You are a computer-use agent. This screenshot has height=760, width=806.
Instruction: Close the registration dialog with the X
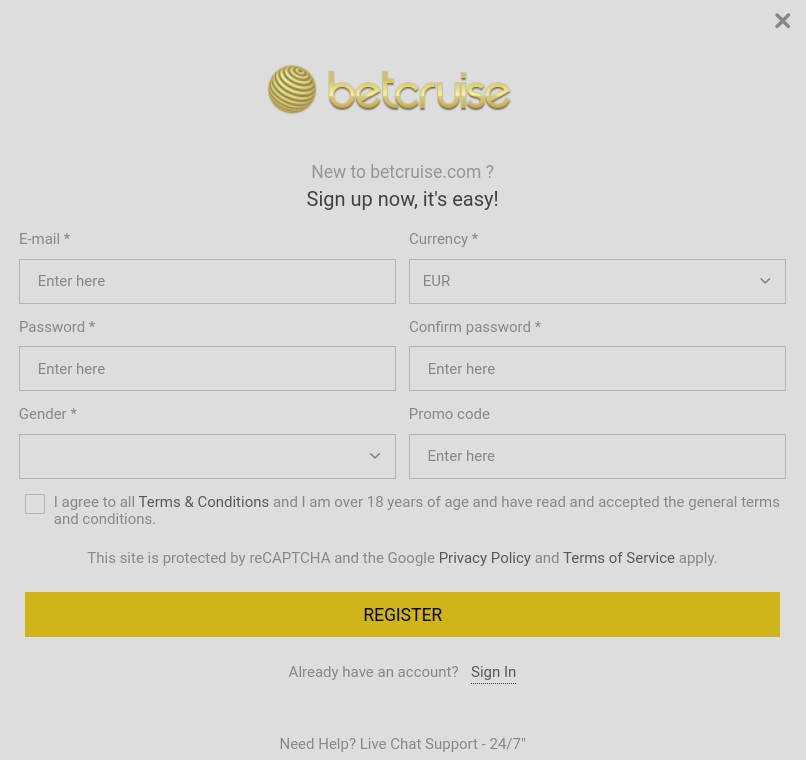(782, 21)
